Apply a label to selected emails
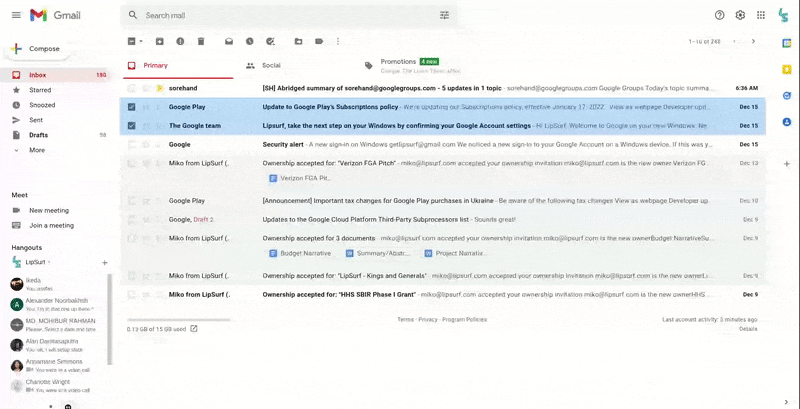The image size is (800, 409). (319, 41)
